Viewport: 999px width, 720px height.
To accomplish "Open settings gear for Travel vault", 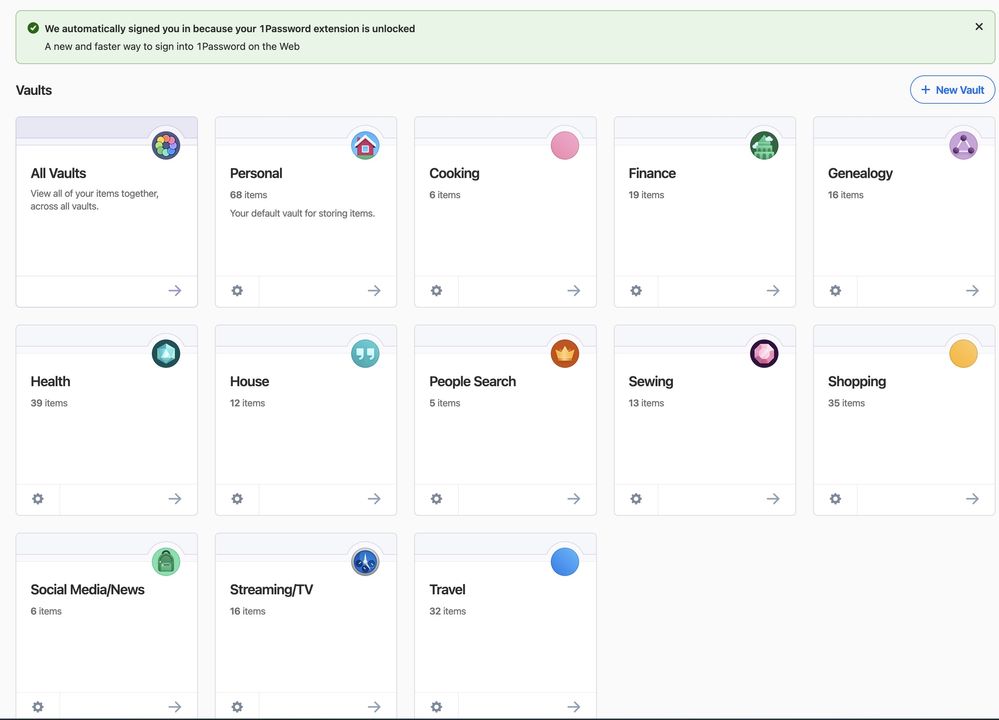I will coord(436,707).
